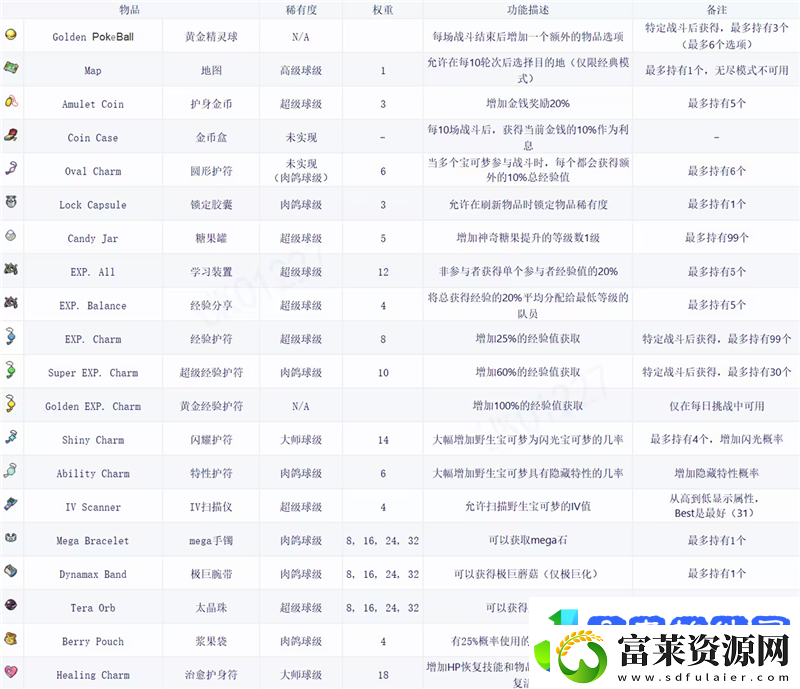
Task: Click the Tera Orb item icon
Action: [11, 605]
